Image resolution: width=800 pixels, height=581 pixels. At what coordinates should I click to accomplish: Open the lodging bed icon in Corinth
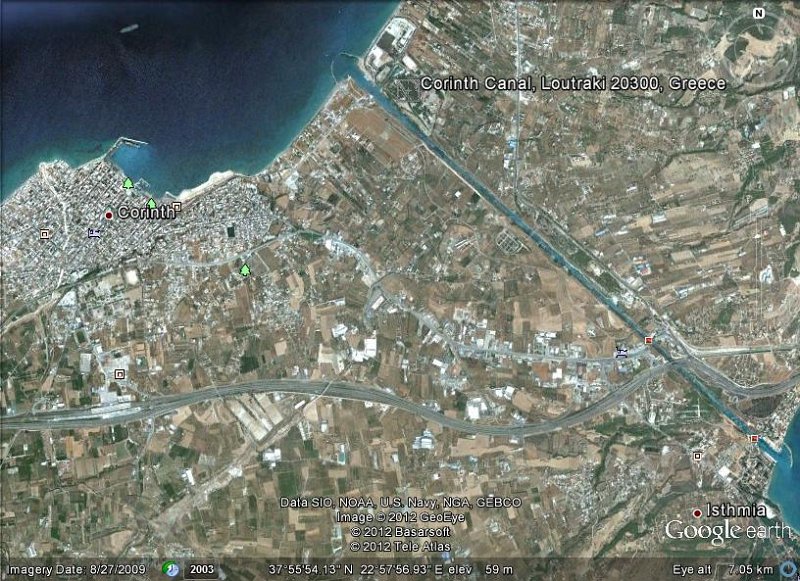(93, 234)
